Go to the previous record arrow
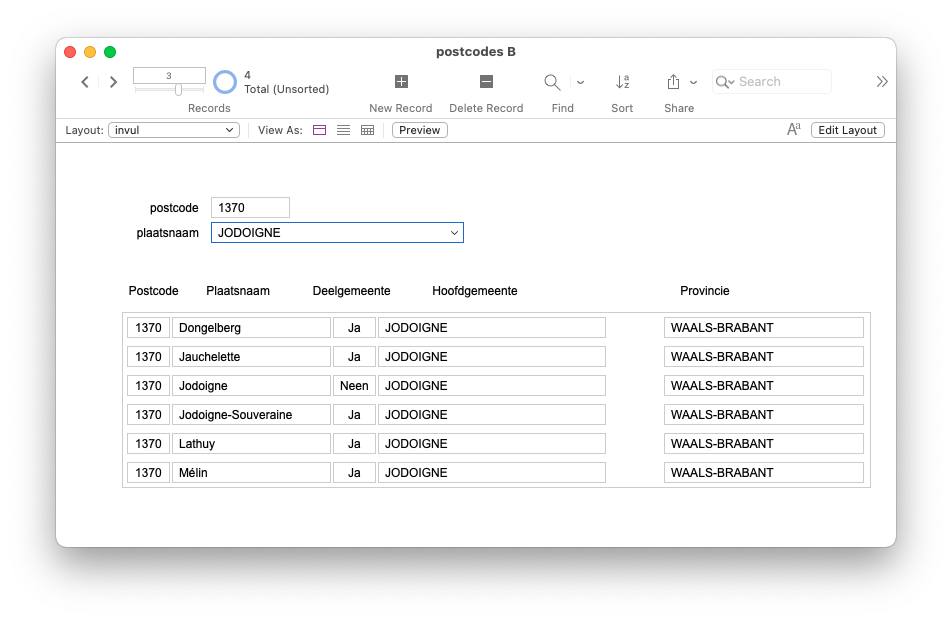 85,82
